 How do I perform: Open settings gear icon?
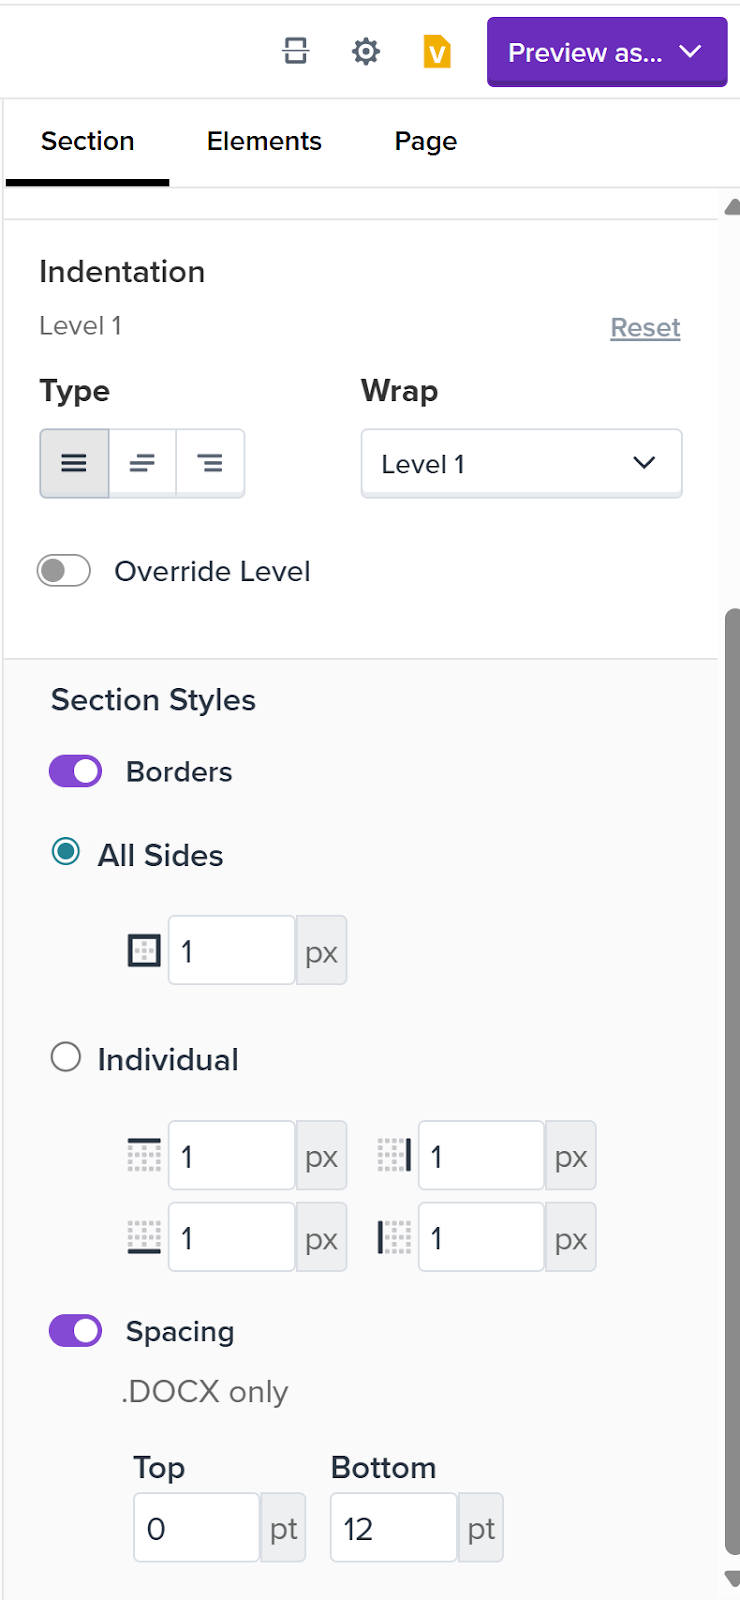[x=366, y=51]
